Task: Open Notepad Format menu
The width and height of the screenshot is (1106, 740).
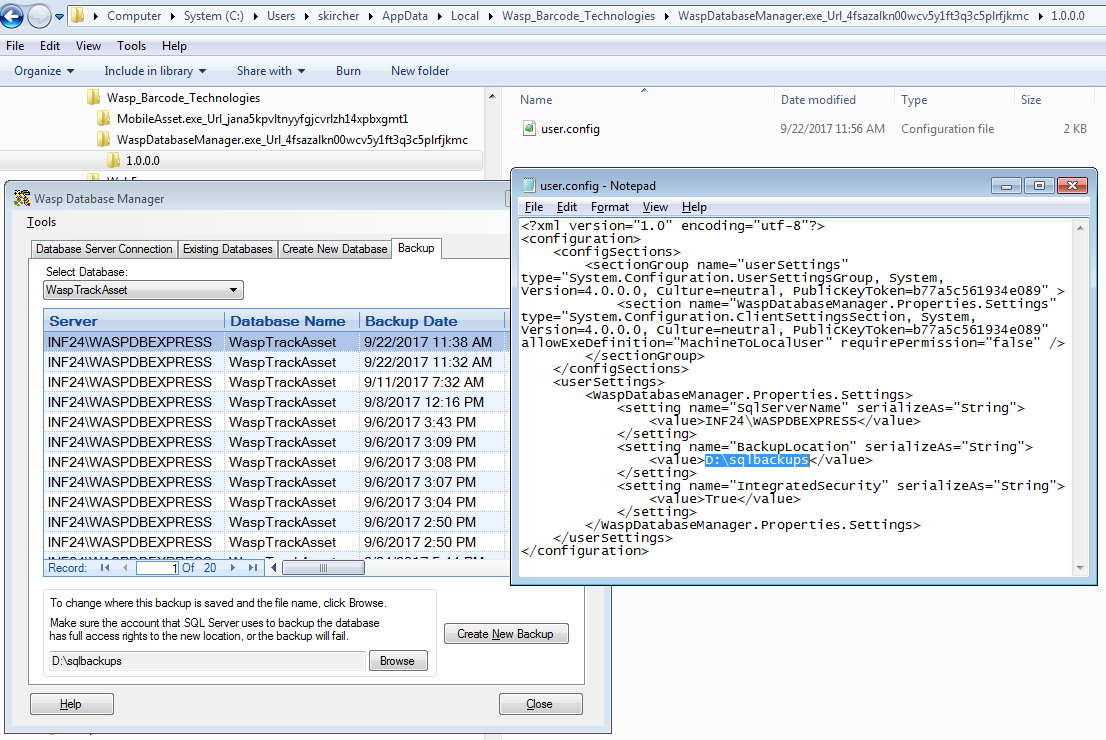Action: (609, 207)
